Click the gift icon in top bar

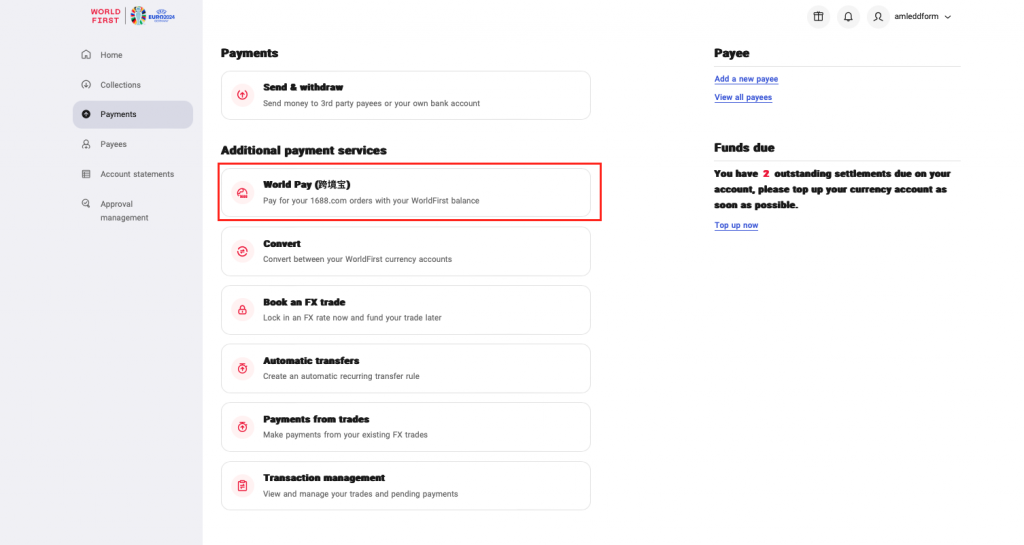pos(818,17)
